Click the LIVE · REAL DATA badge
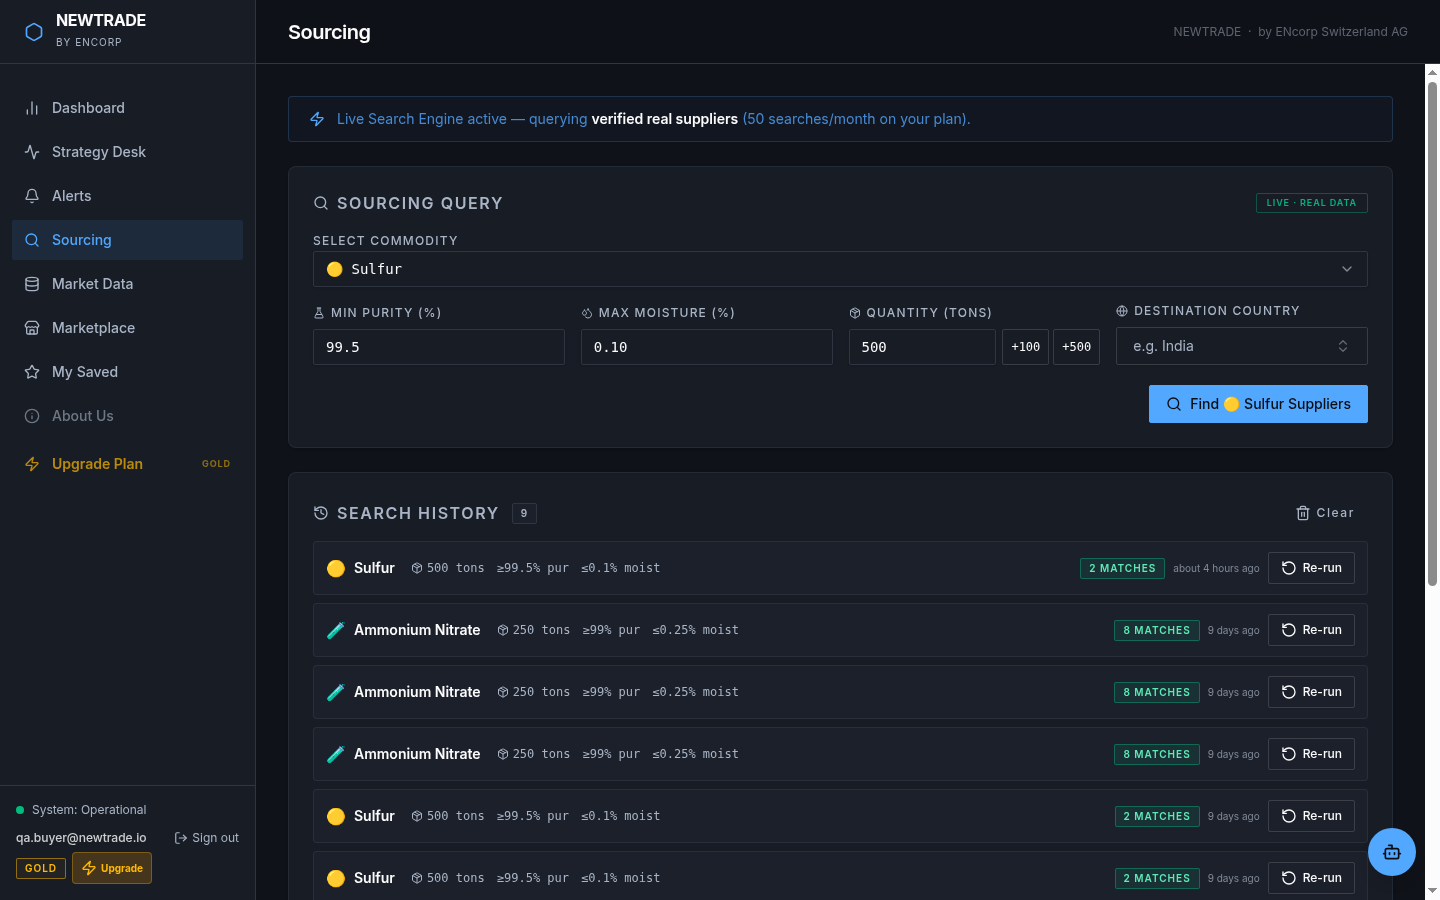The image size is (1440, 900). click(1311, 203)
